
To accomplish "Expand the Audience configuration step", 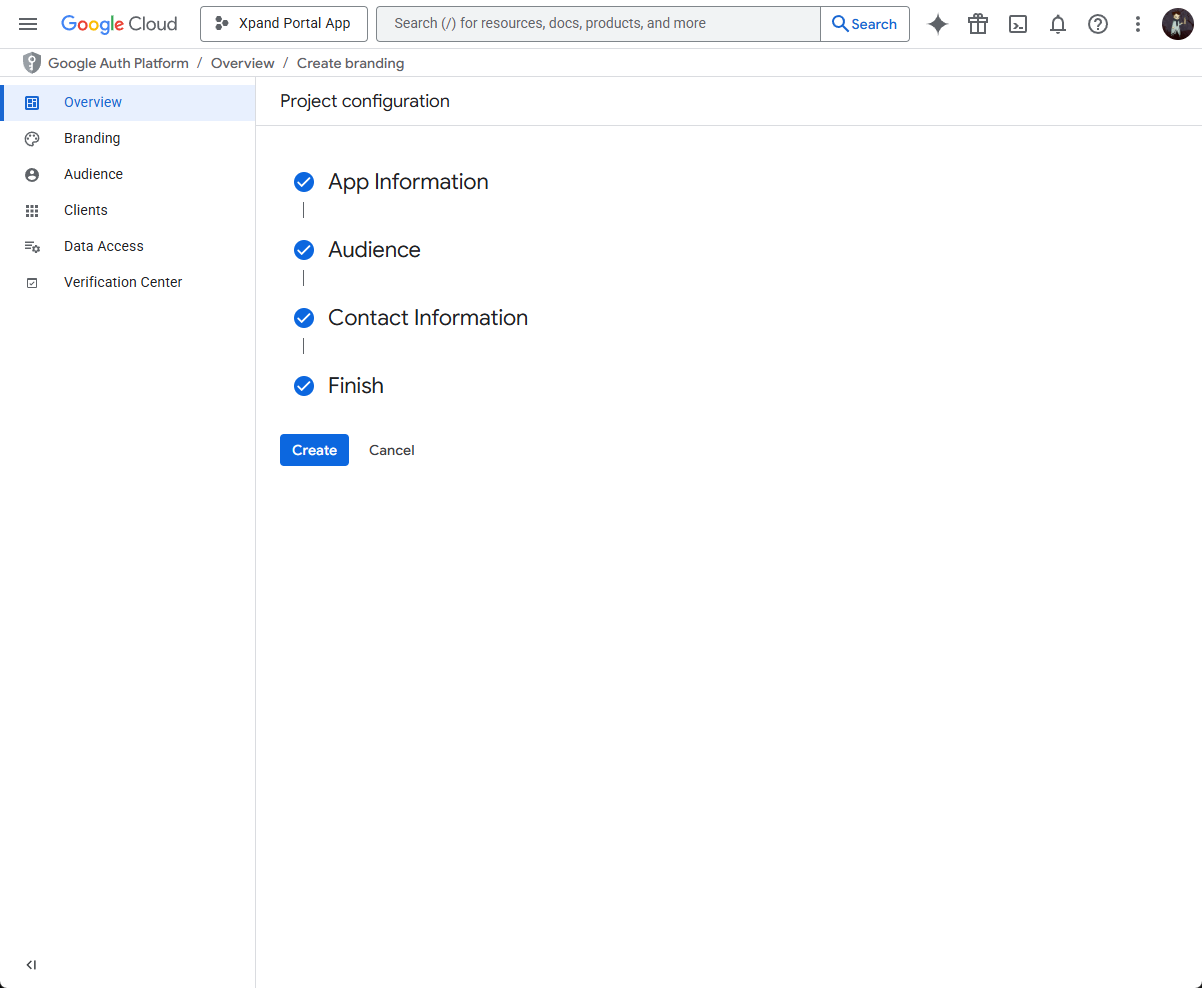I will pos(374,250).
